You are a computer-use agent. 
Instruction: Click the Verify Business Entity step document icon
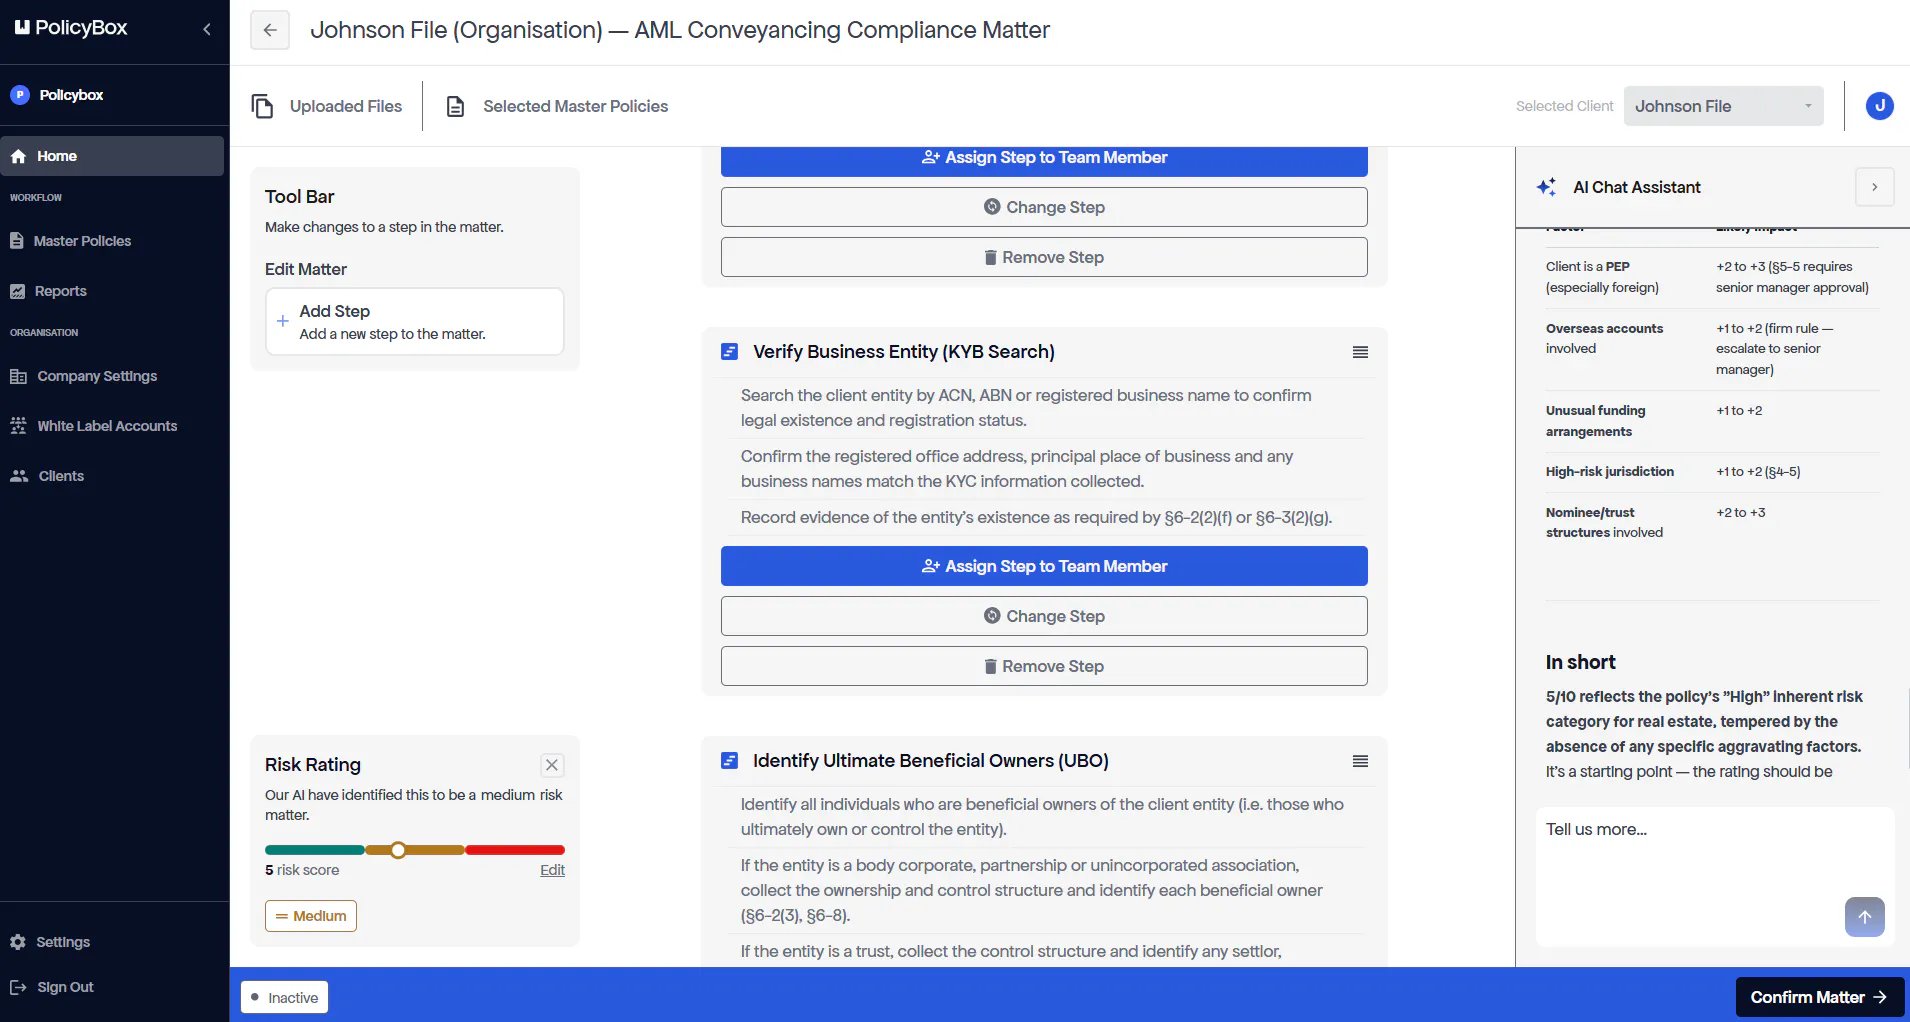pos(730,352)
